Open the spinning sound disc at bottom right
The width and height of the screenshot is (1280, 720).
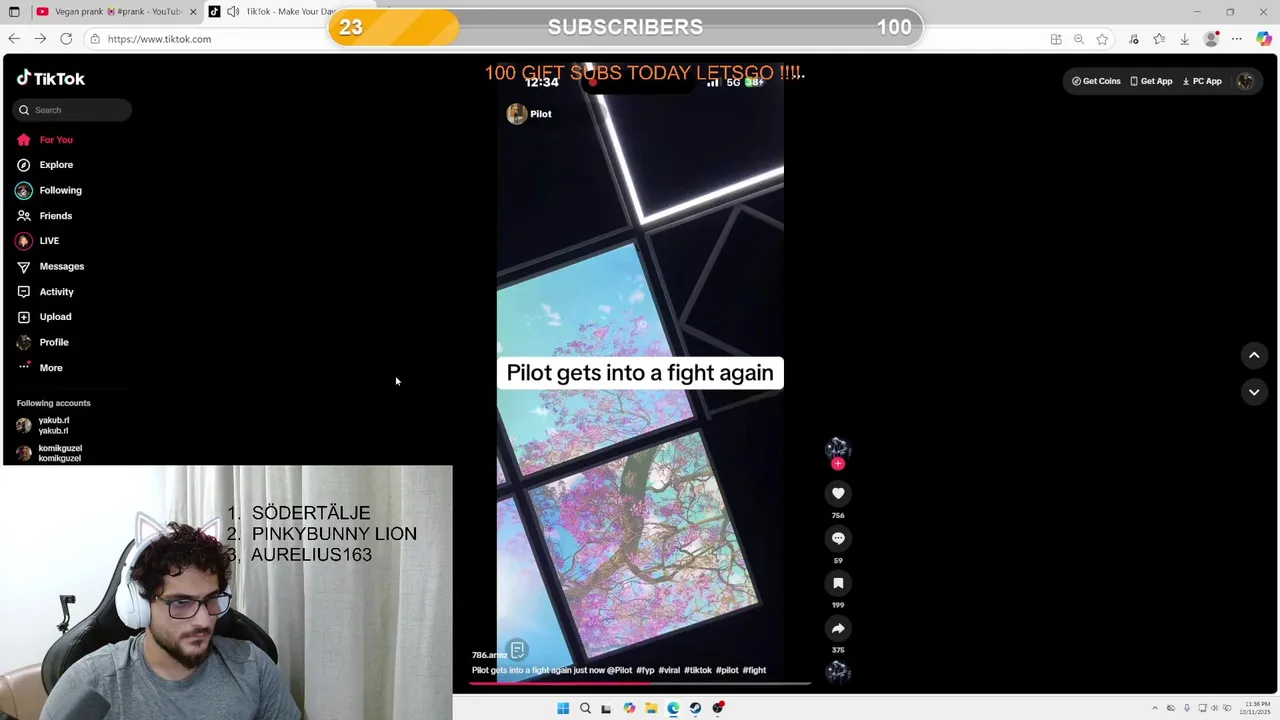tap(838, 671)
